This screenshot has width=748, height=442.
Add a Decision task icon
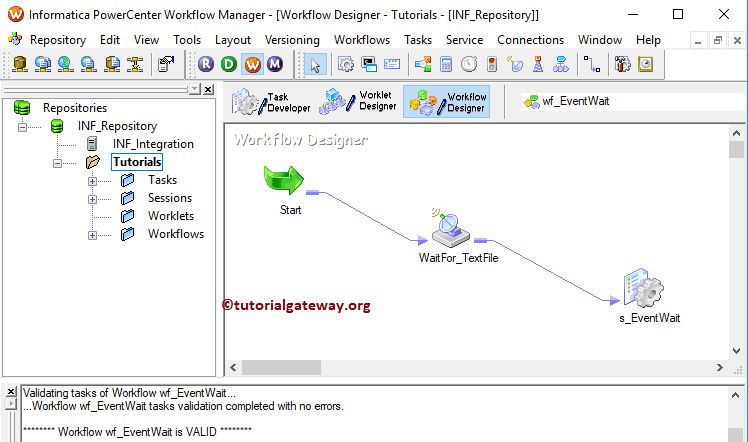tap(423, 64)
